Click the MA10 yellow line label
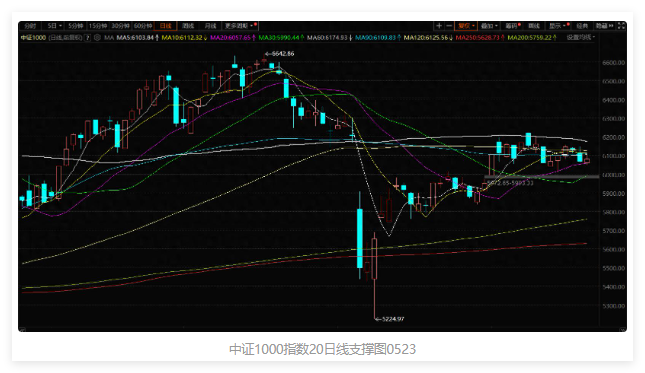This screenshot has height=373, width=645. 184,37
